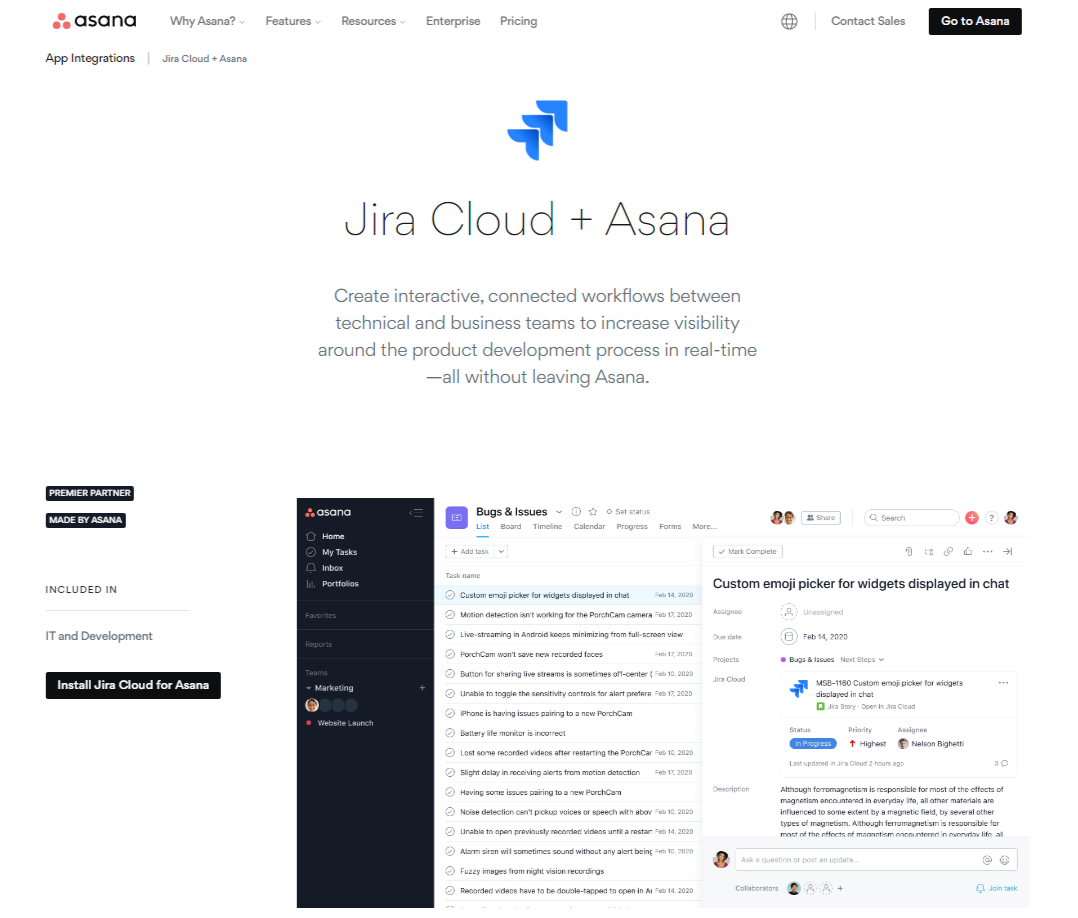The width and height of the screenshot is (1078, 918).
Task: Expand the More... view options
Action: 702,526
